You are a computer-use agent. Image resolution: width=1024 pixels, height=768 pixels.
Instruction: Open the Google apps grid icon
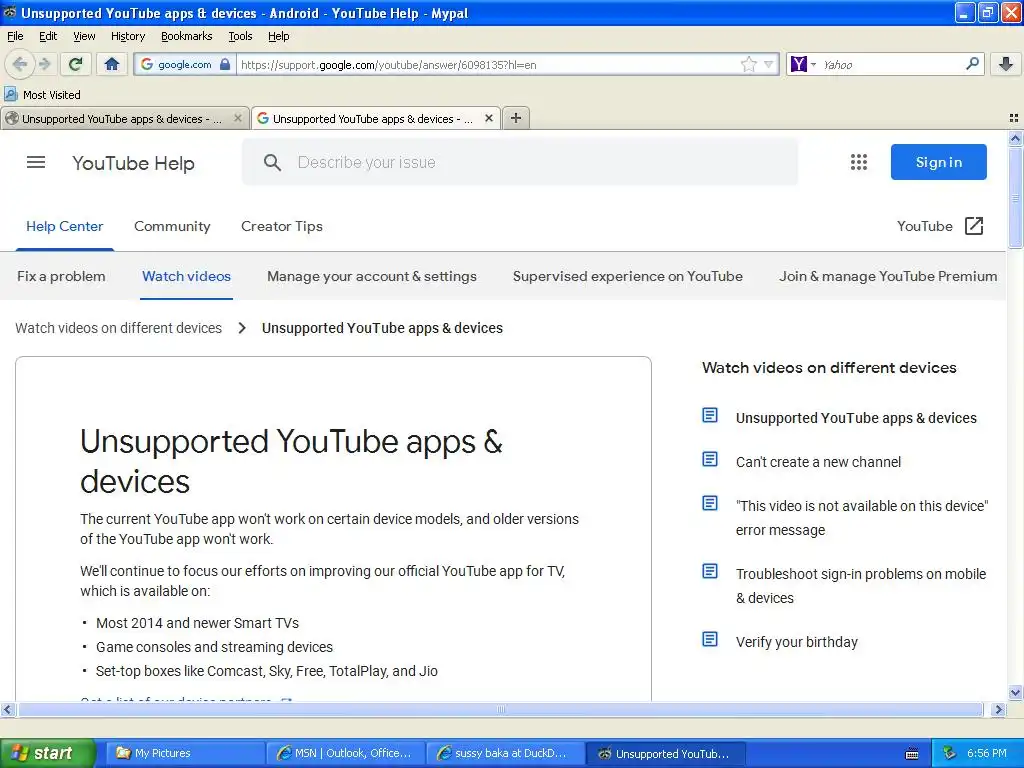point(859,162)
